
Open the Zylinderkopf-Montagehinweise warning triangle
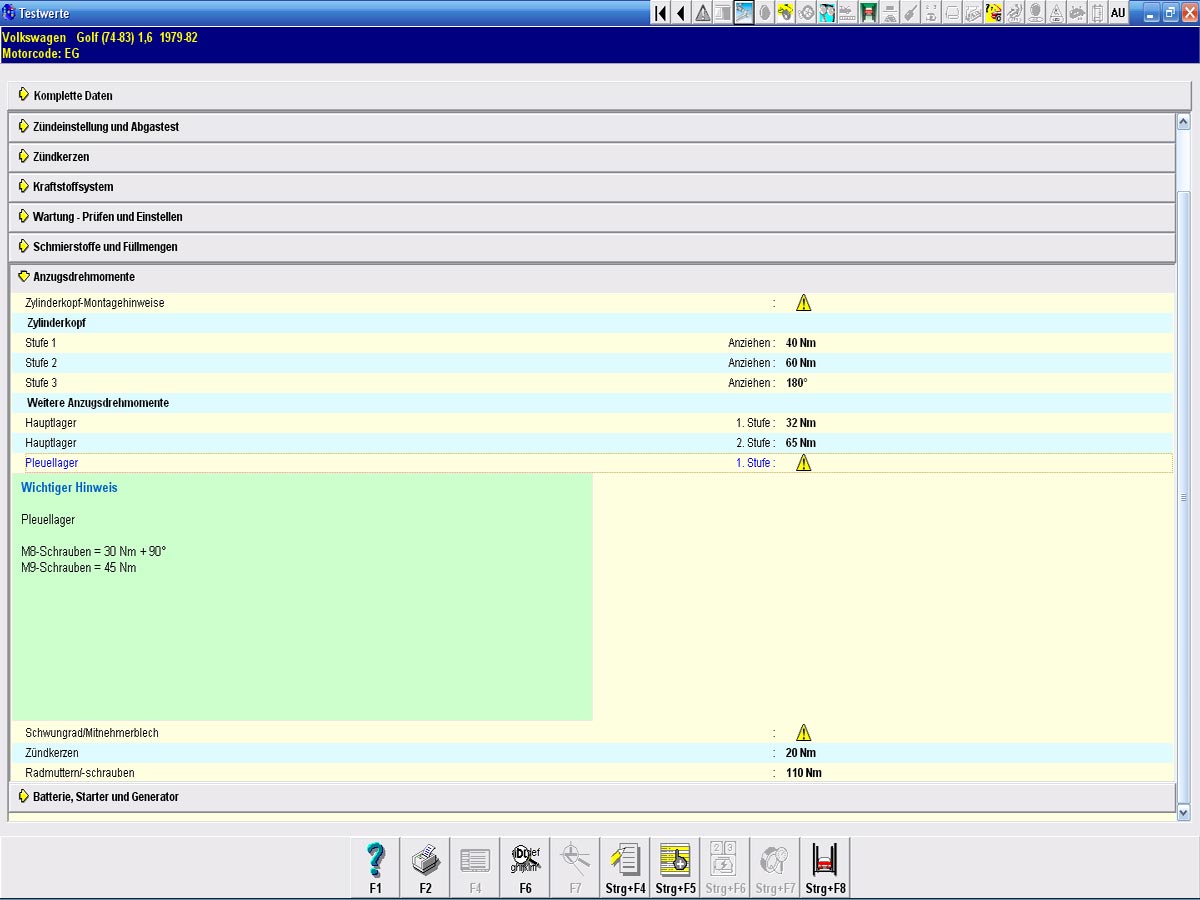pyautogui.click(x=803, y=303)
